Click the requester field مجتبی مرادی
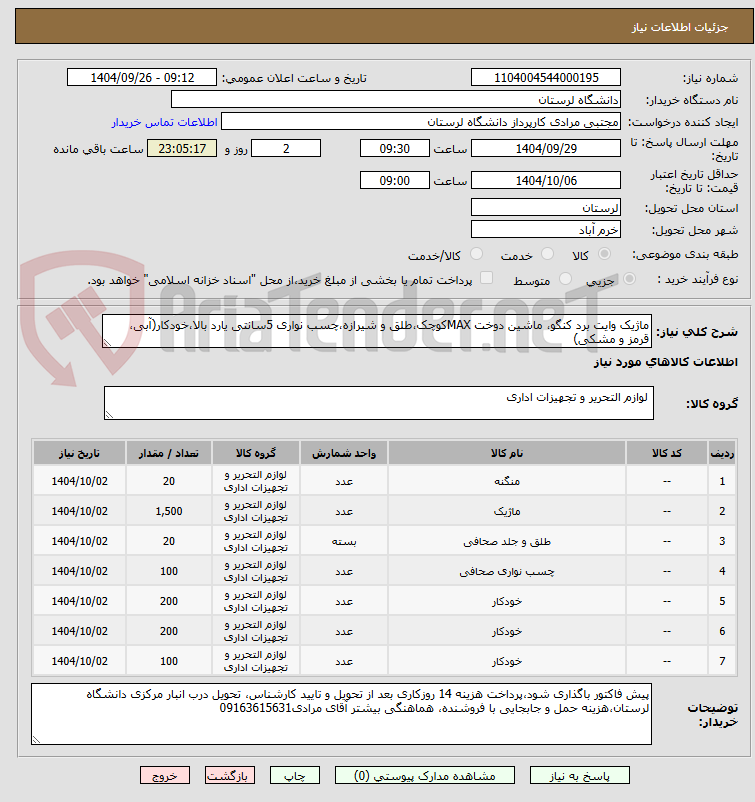Screen dimensions: 755x802 (420, 122)
